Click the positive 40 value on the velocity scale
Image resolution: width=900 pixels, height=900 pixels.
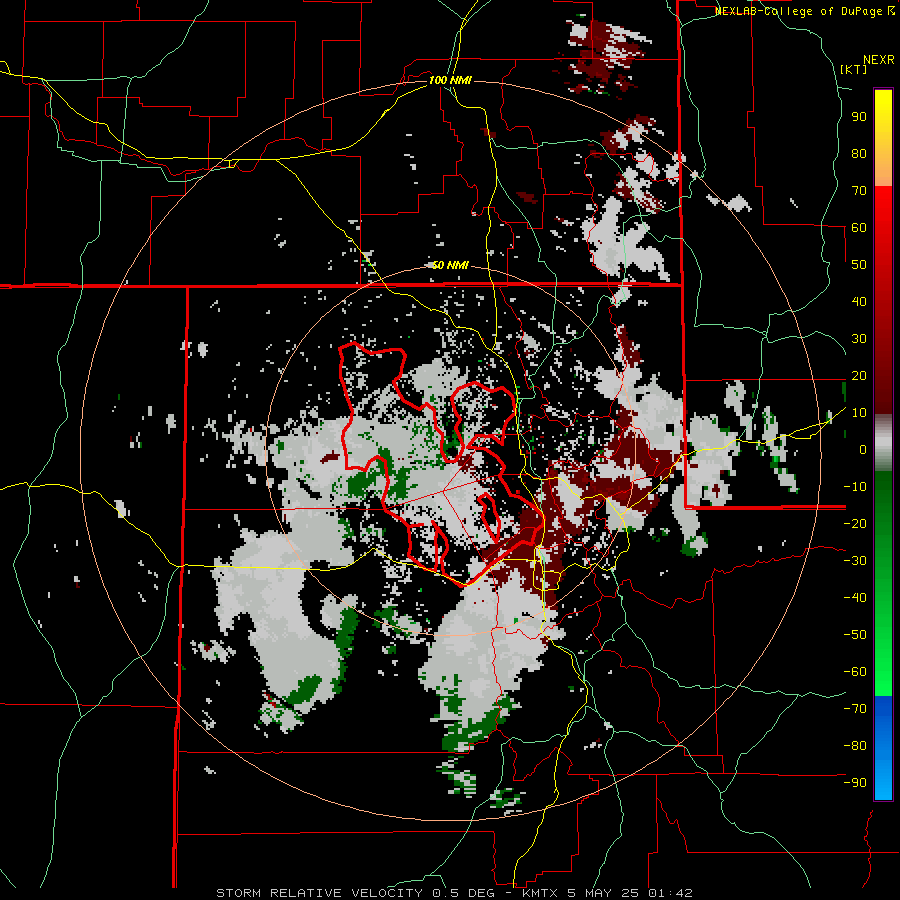pyautogui.click(x=859, y=301)
